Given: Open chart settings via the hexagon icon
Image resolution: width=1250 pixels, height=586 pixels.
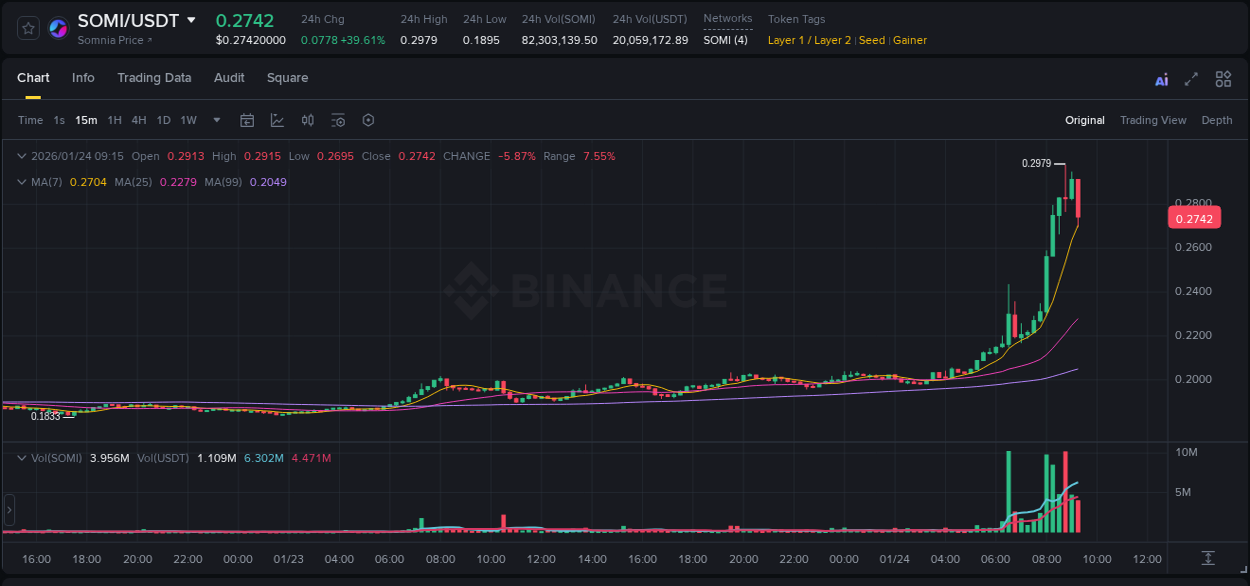Looking at the screenshot, I should [368, 120].
